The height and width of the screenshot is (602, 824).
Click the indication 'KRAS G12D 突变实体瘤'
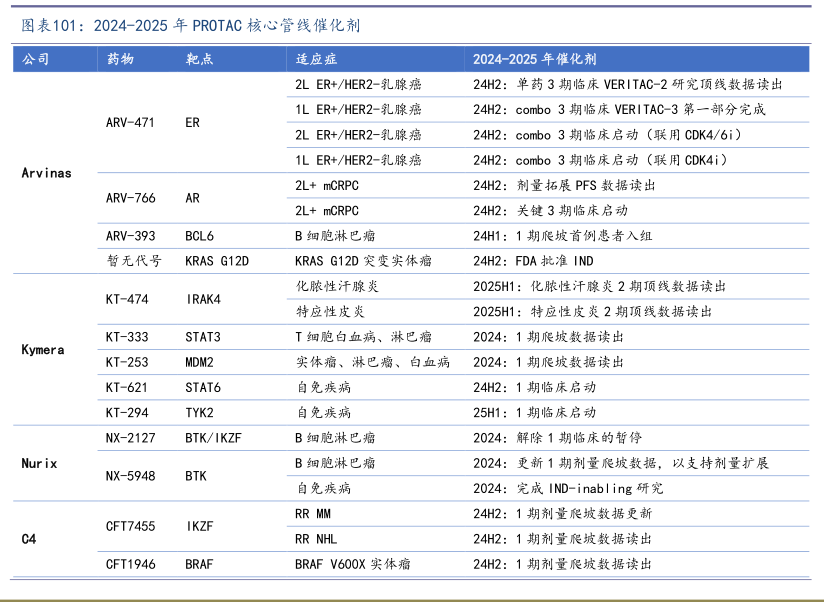(363, 261)
